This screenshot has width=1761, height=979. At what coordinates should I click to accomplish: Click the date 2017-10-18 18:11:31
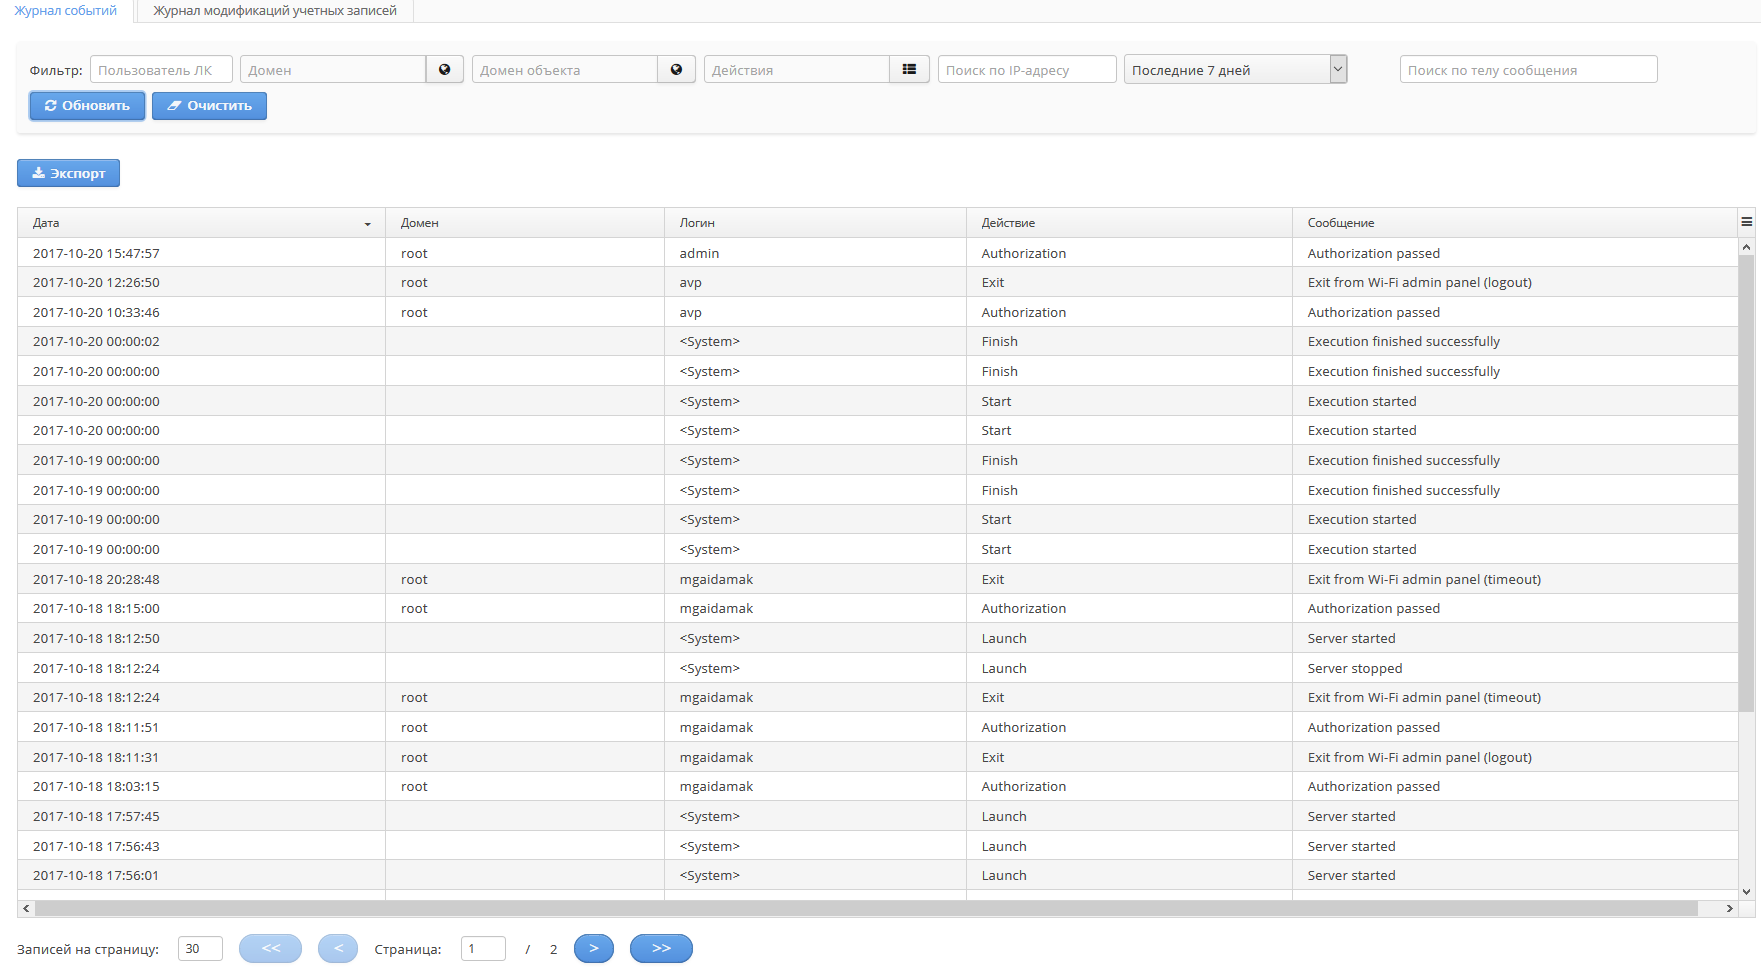click(96, 758)
